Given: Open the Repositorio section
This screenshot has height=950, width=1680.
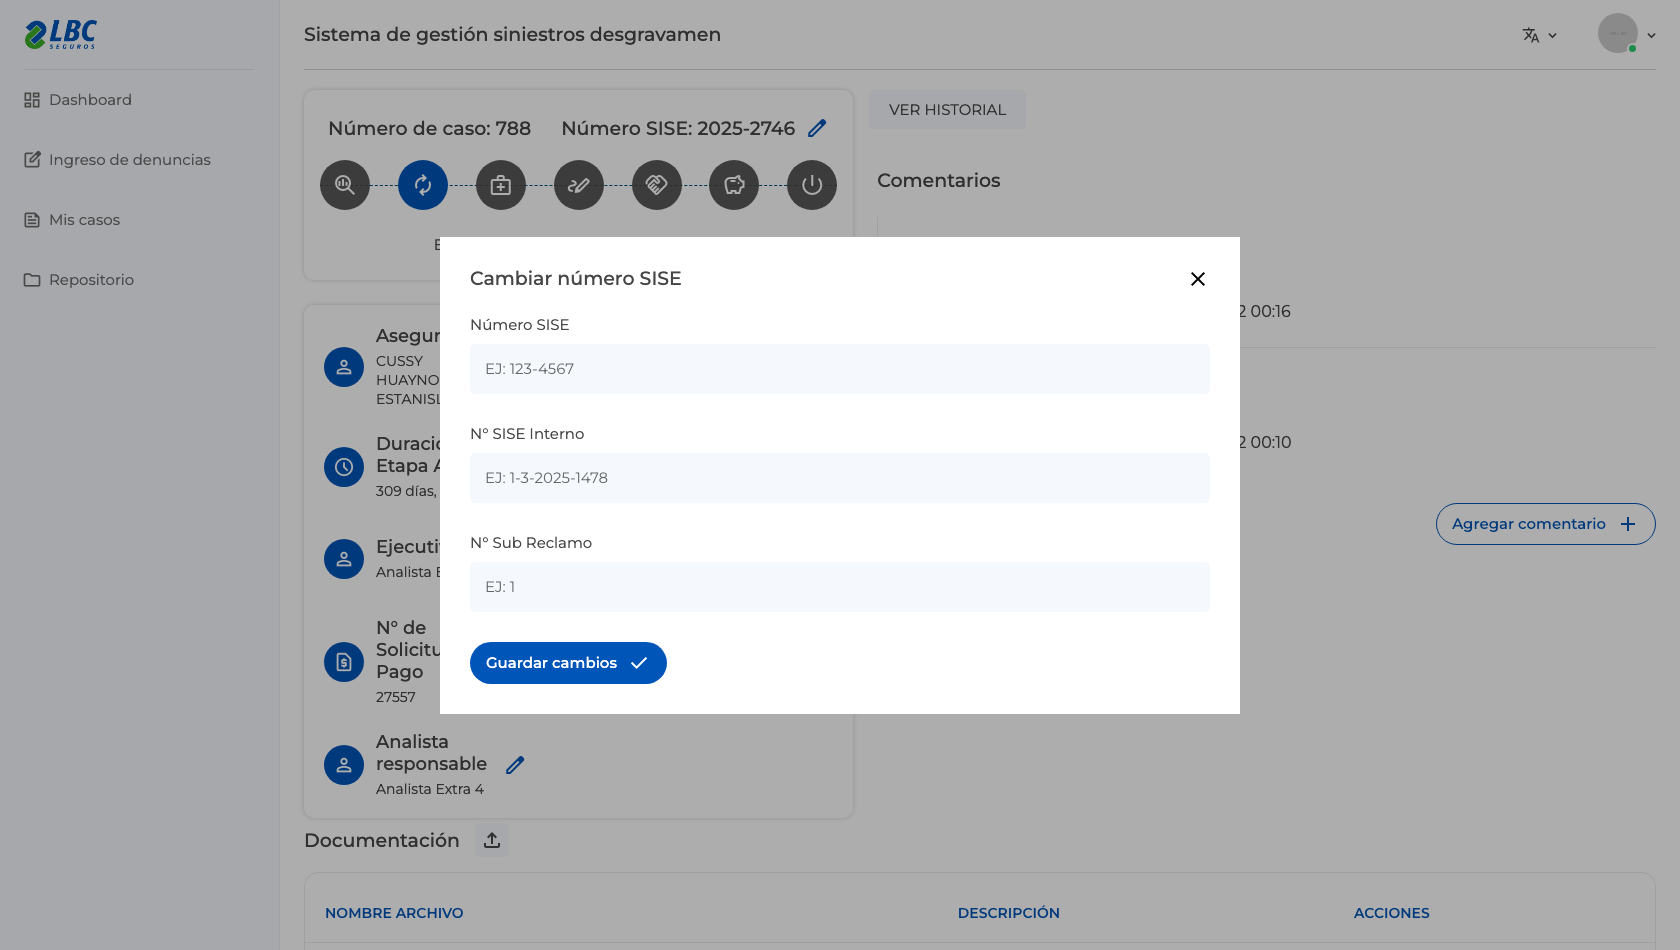Looking at the screenshot, I should coord(79,280).
